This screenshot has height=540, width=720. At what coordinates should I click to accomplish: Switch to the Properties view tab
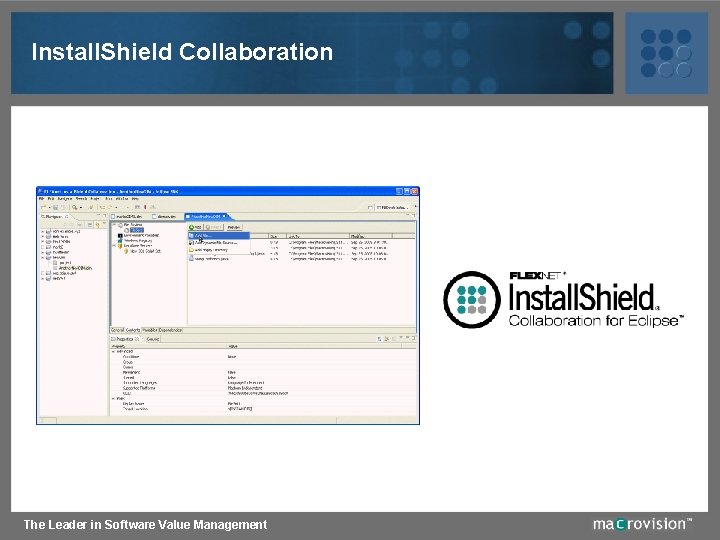click(126, 339)
